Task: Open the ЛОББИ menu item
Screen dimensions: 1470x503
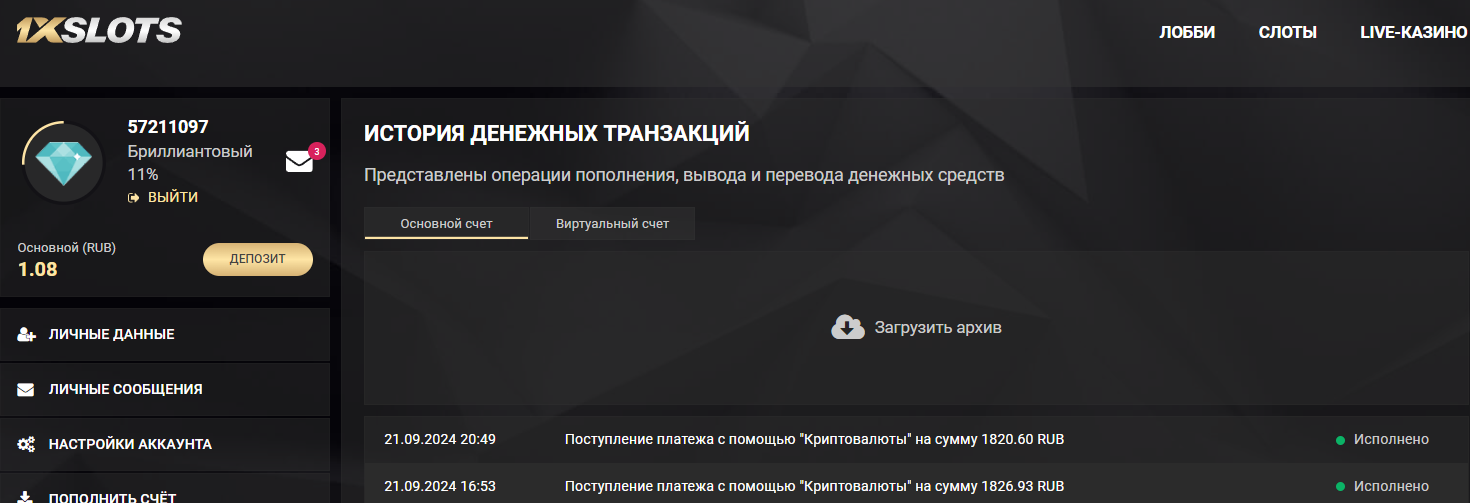Action: point(1187,32)
